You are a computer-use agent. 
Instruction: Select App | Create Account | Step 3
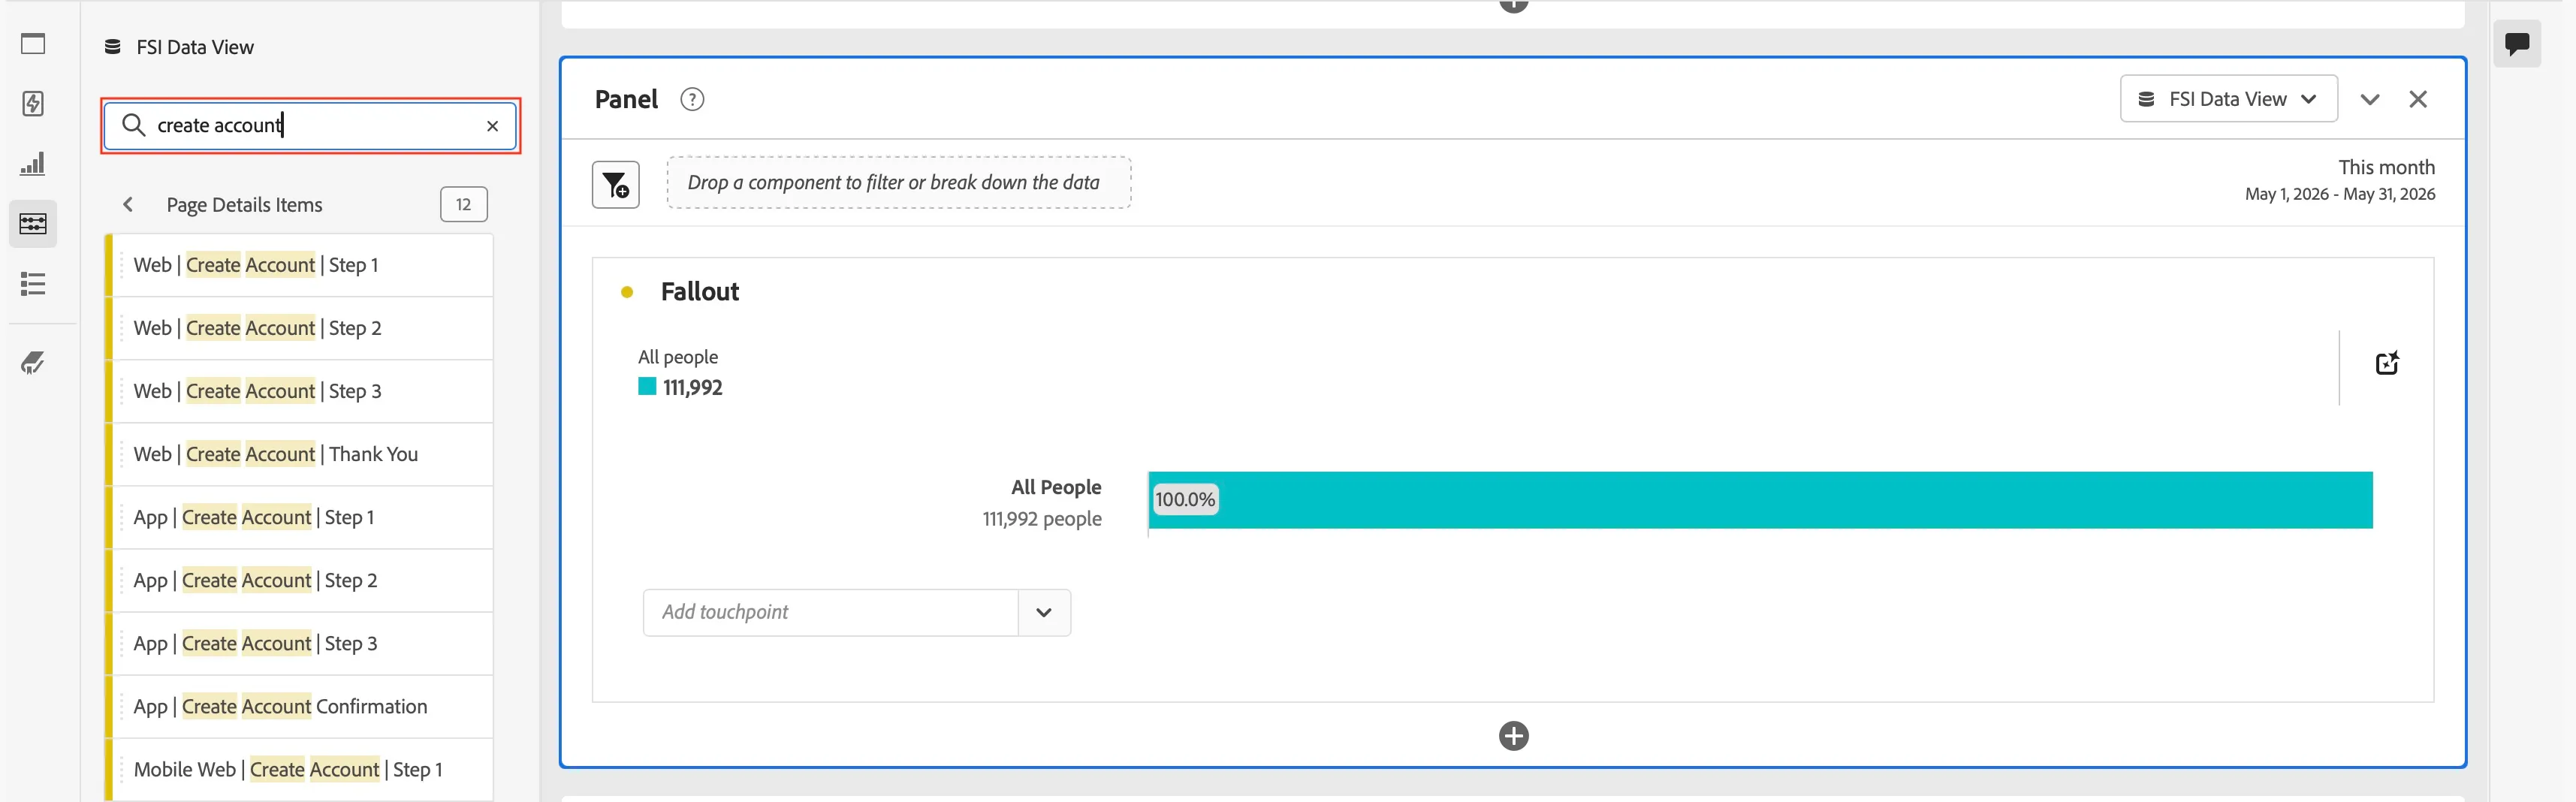click(x=300, y=643)
